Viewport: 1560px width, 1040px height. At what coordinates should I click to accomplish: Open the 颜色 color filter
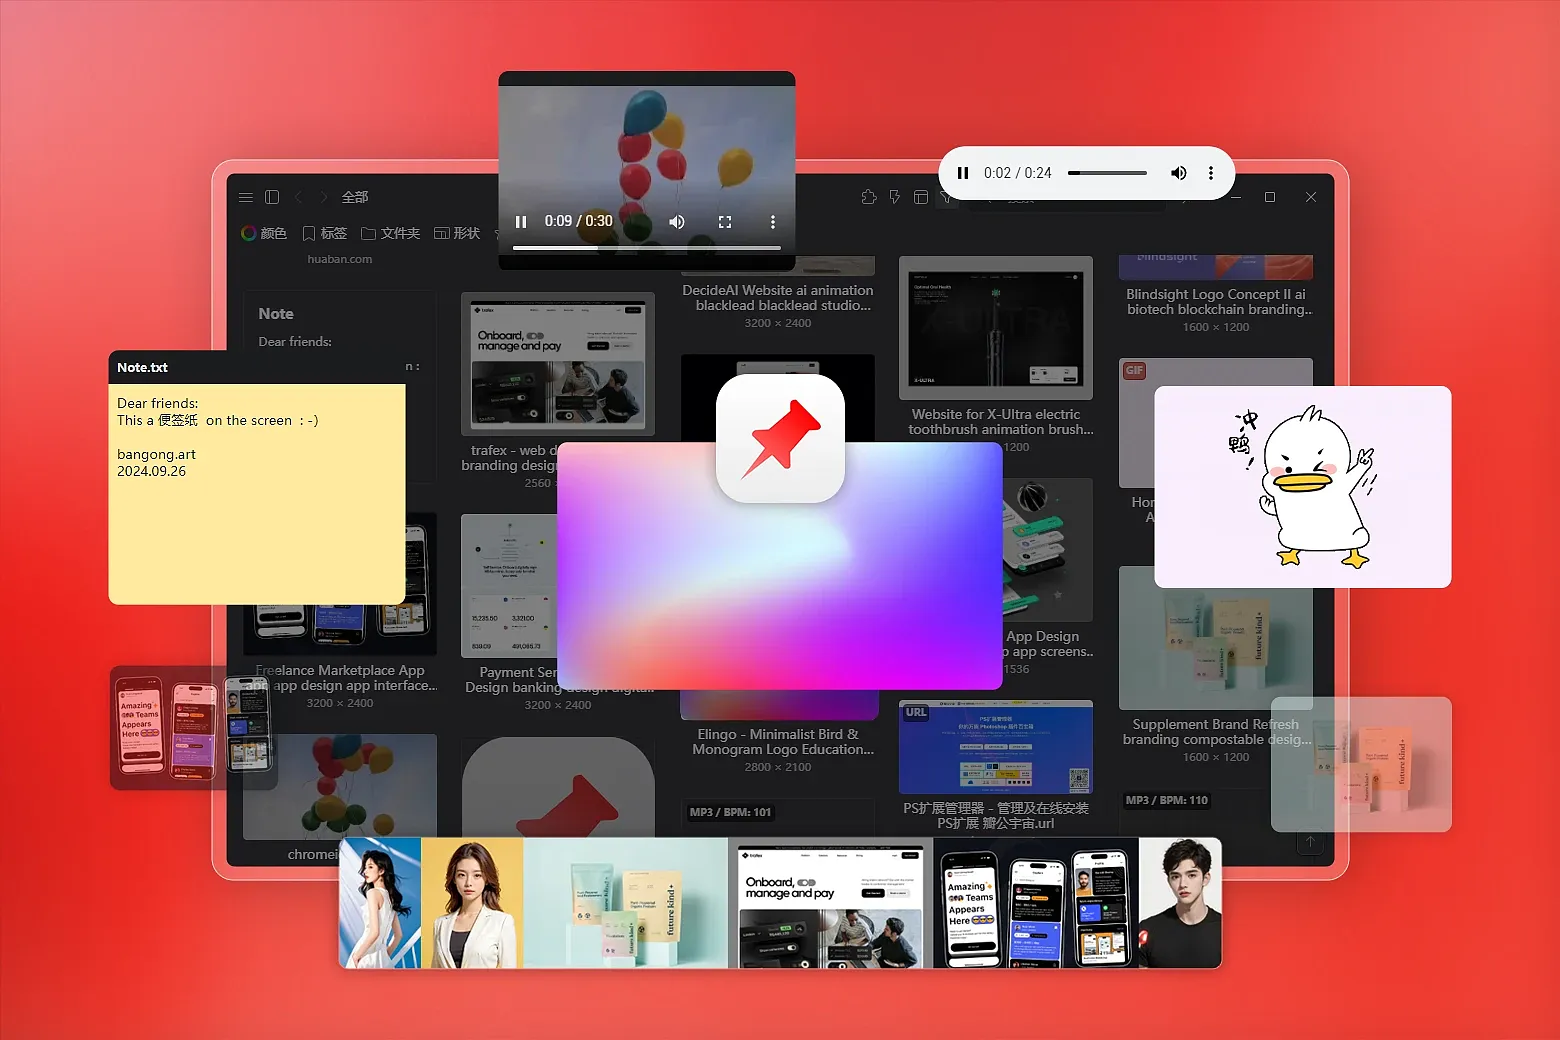coord(264,233)
